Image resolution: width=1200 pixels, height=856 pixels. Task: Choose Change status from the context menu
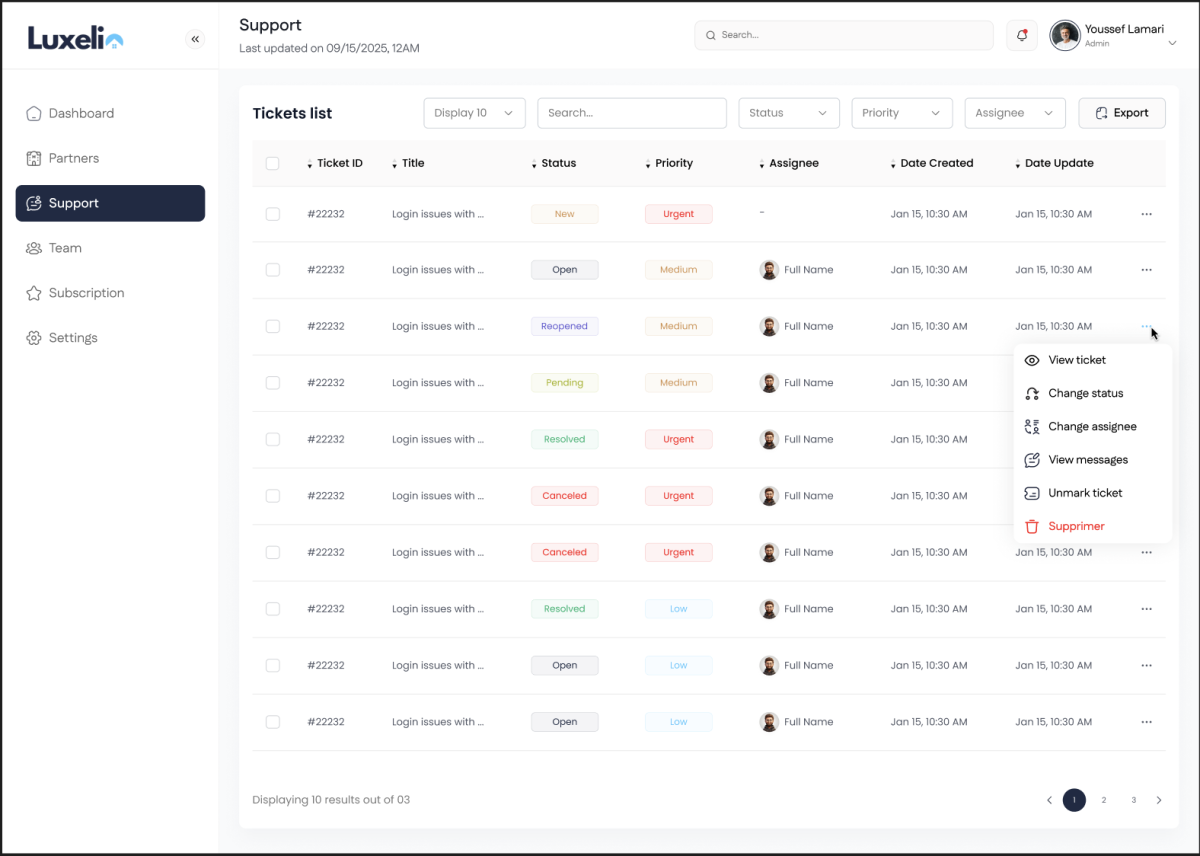1085,393
